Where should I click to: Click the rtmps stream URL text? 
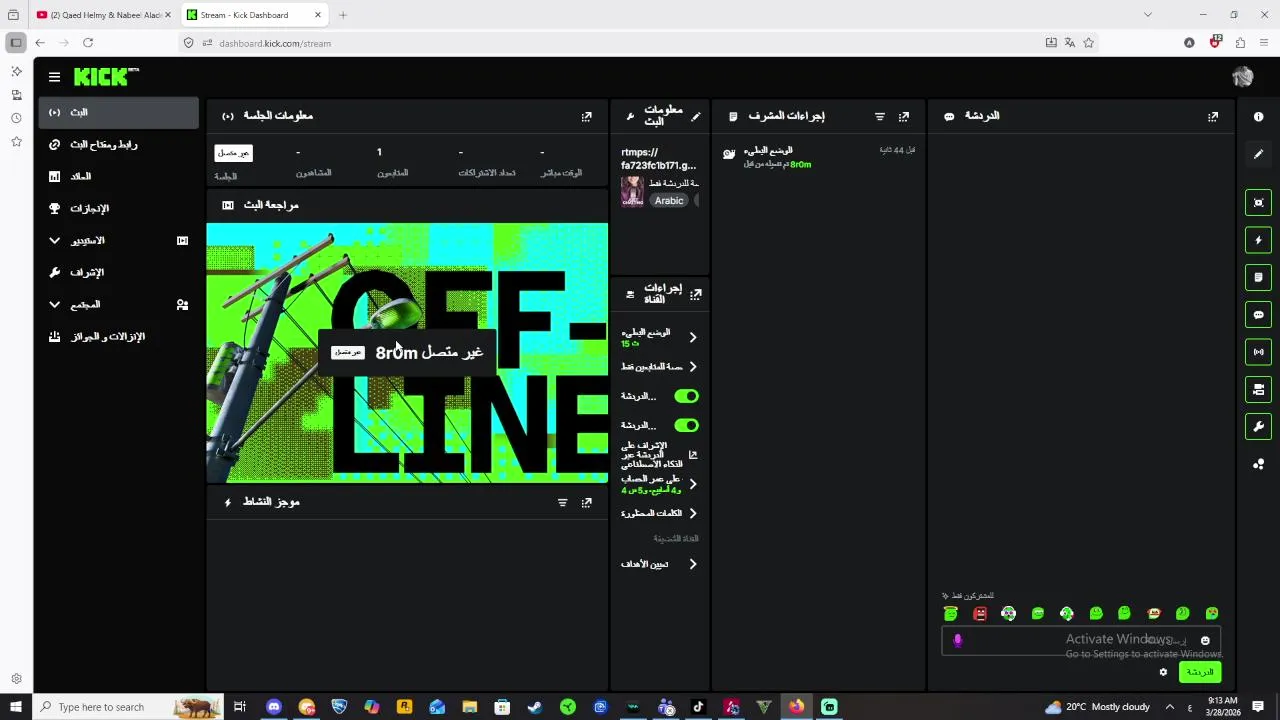pyautogui.click(x=658, y=159)
